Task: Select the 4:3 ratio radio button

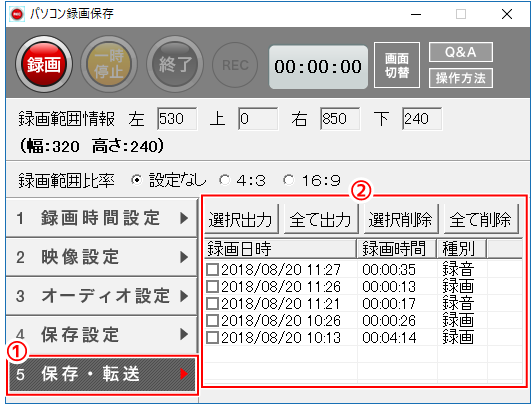Action: pos(224,180)
